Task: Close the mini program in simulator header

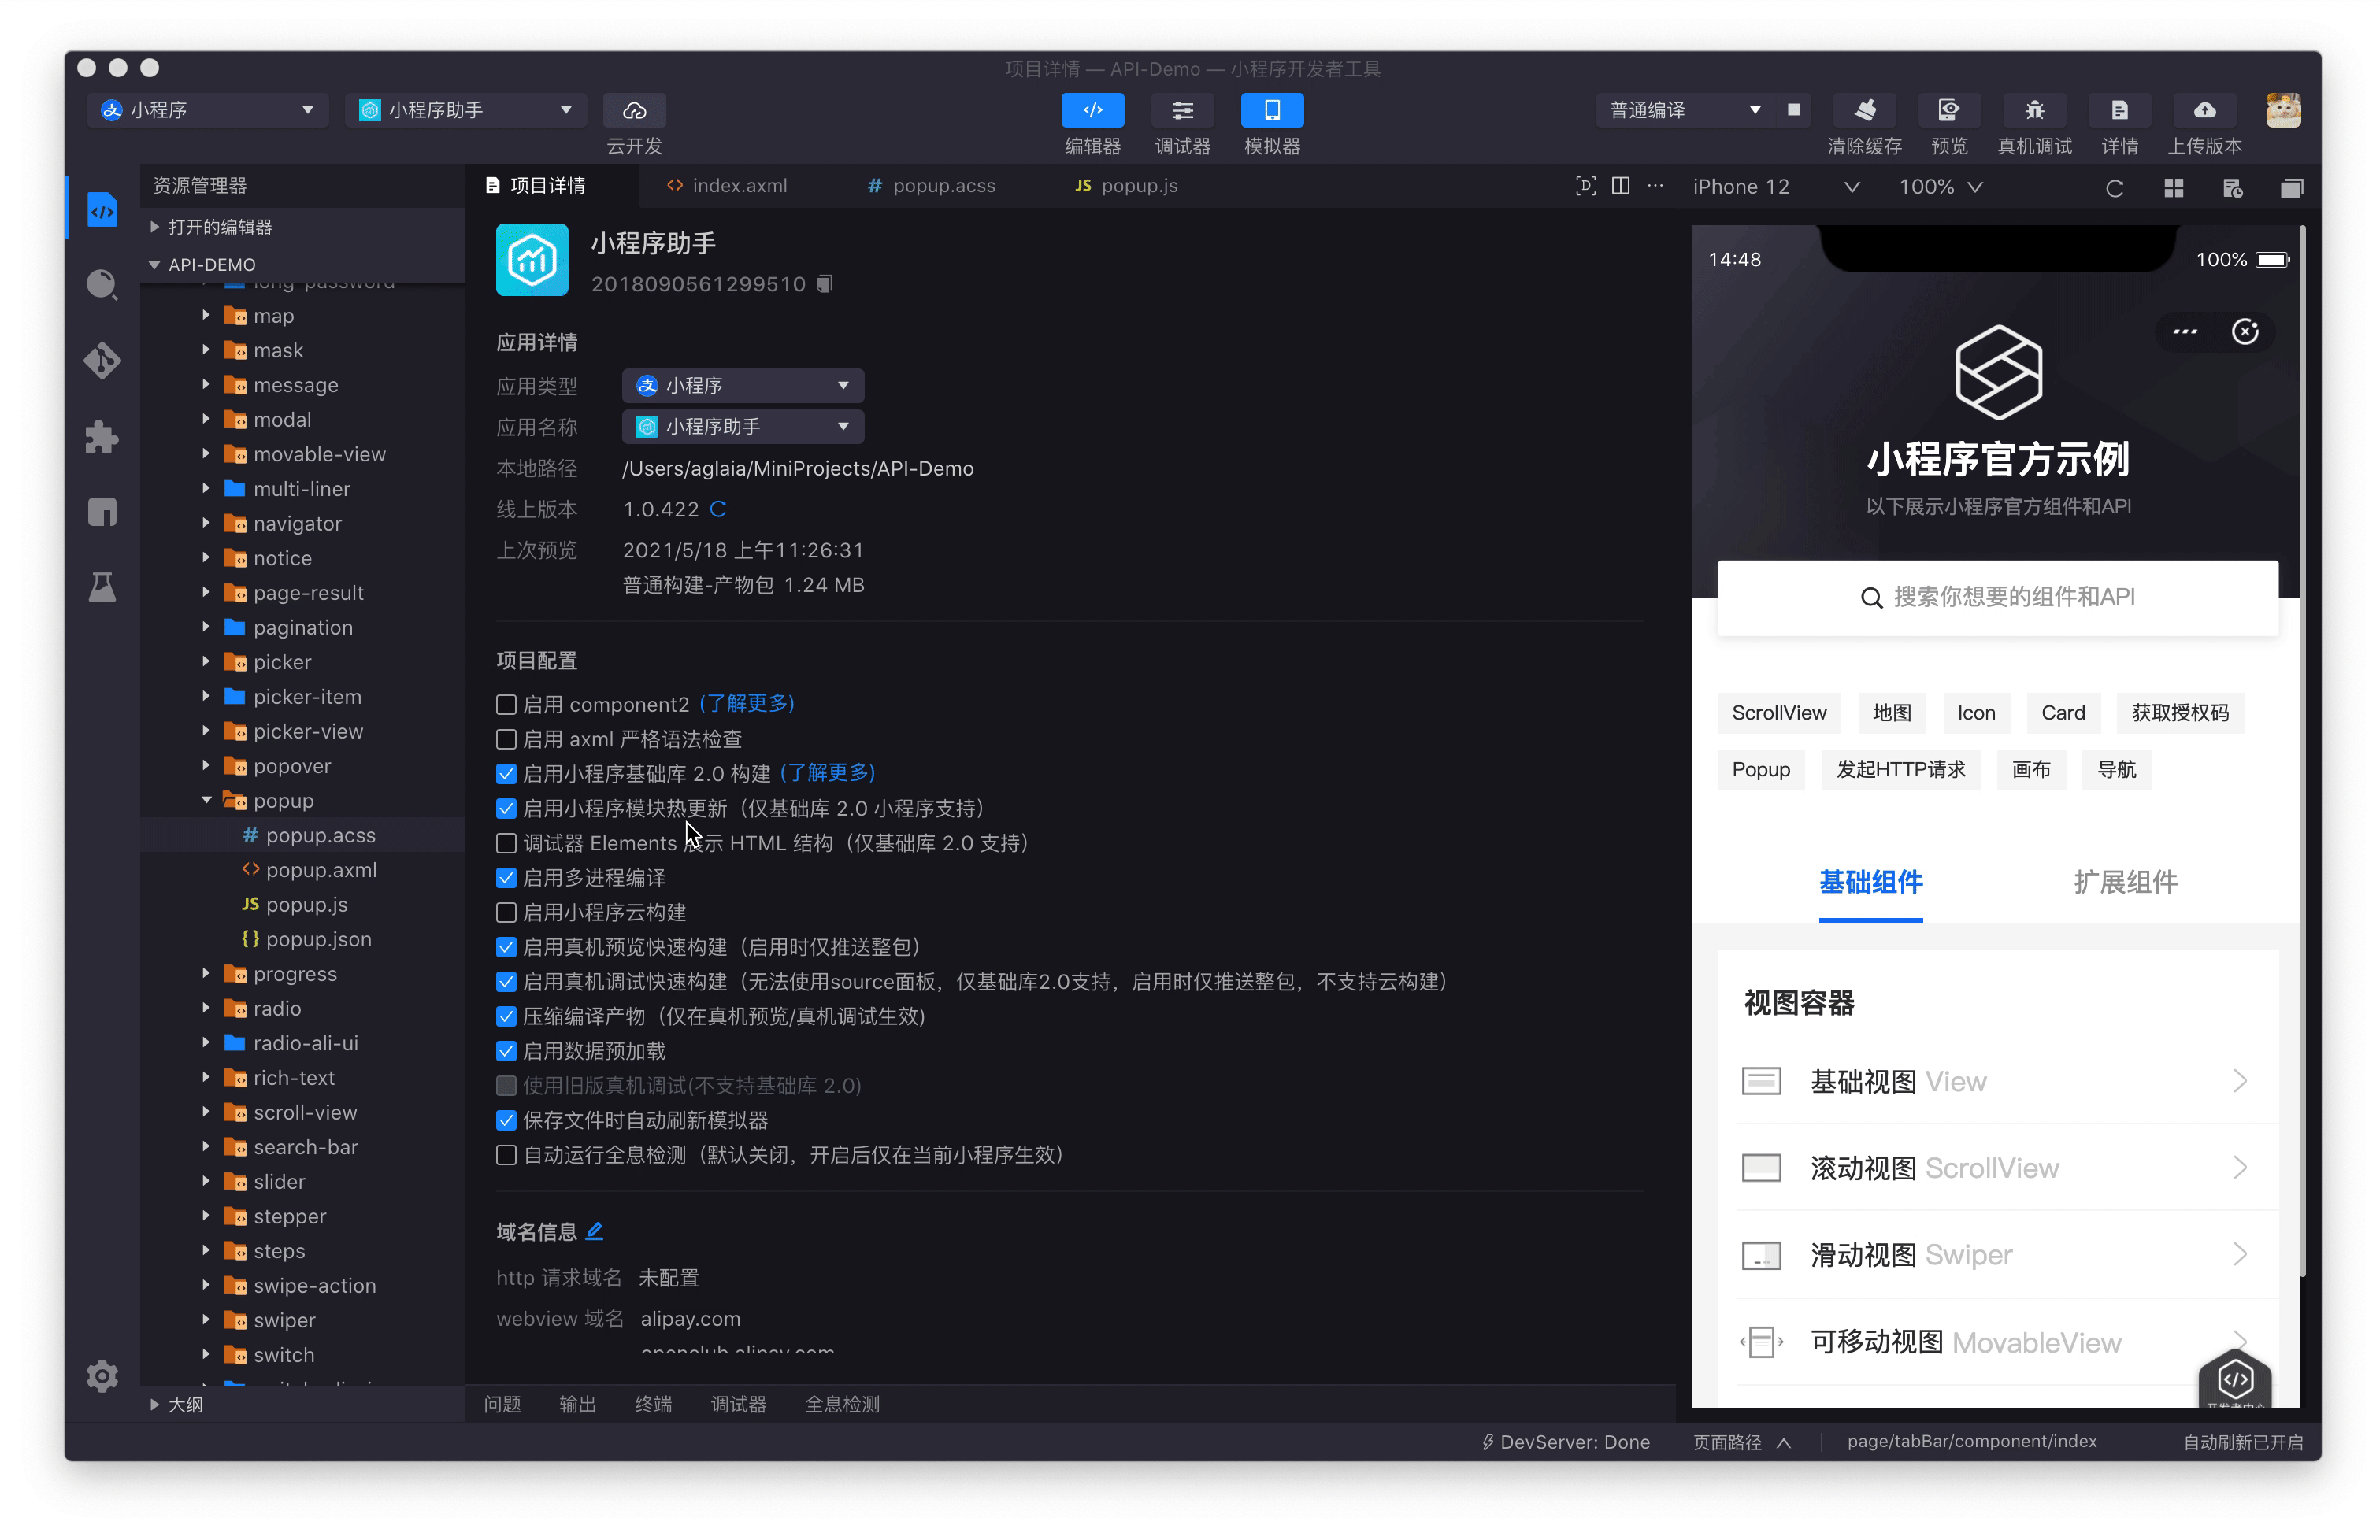Action: click(2245, 332)
